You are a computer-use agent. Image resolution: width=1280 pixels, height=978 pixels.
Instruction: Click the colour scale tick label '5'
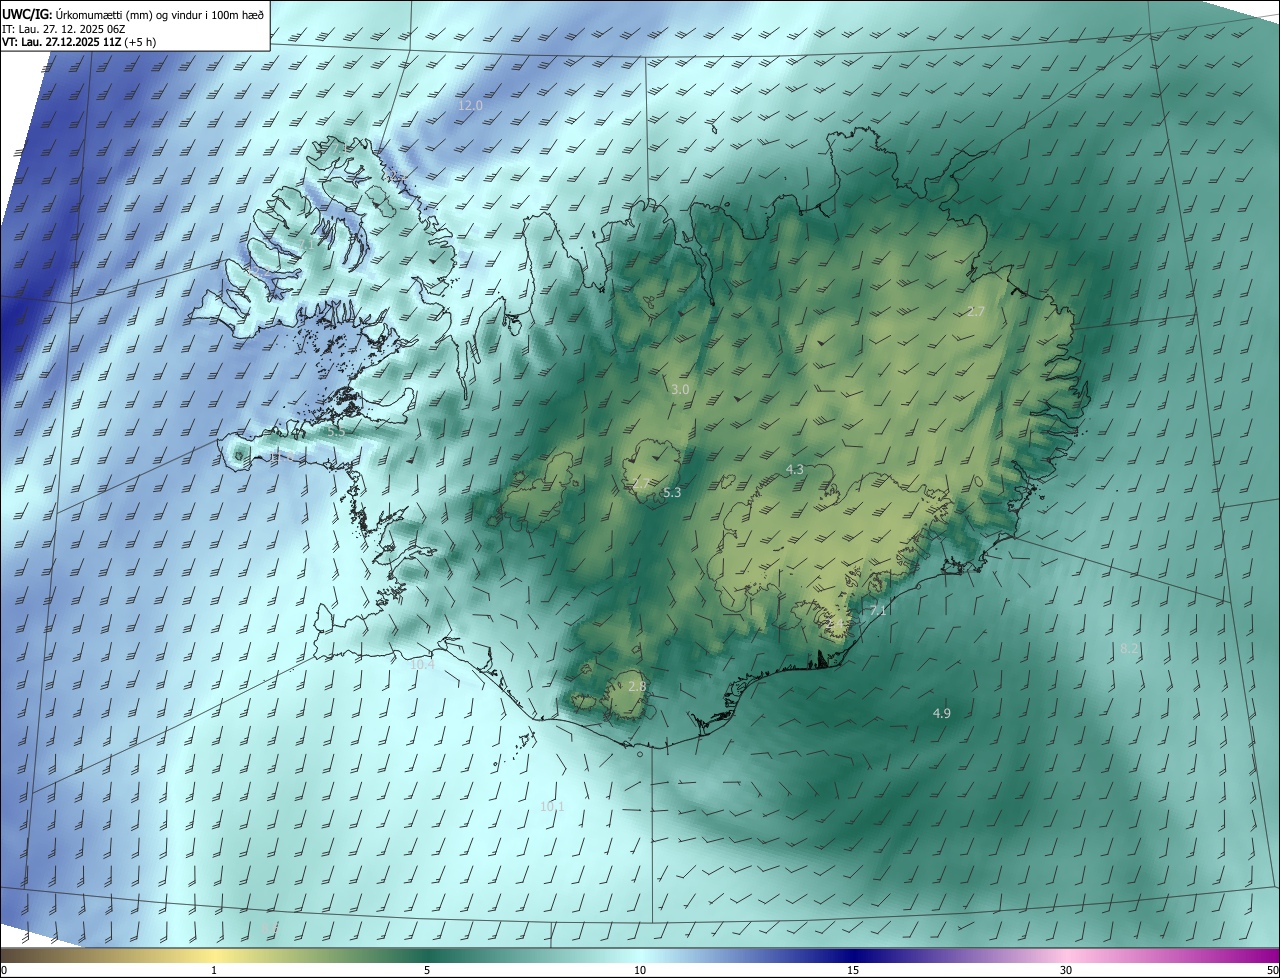[x=427, y=970]
